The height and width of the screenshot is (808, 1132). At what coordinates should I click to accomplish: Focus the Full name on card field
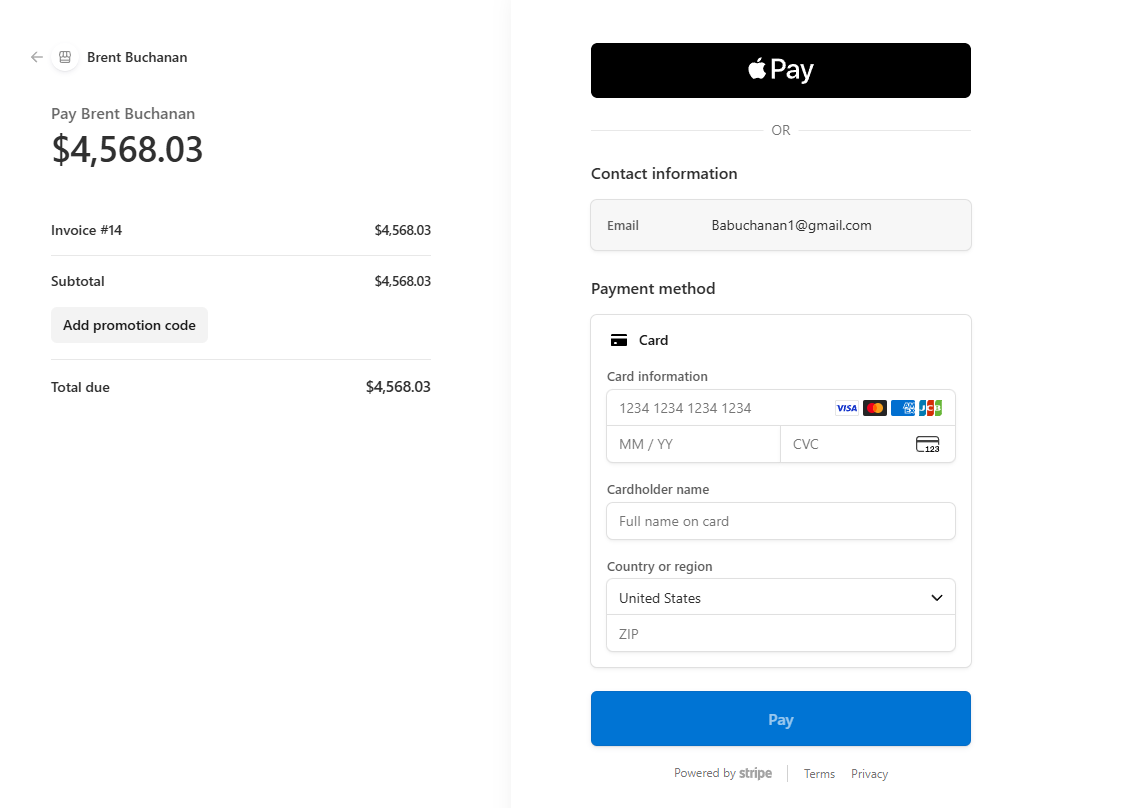780,521
